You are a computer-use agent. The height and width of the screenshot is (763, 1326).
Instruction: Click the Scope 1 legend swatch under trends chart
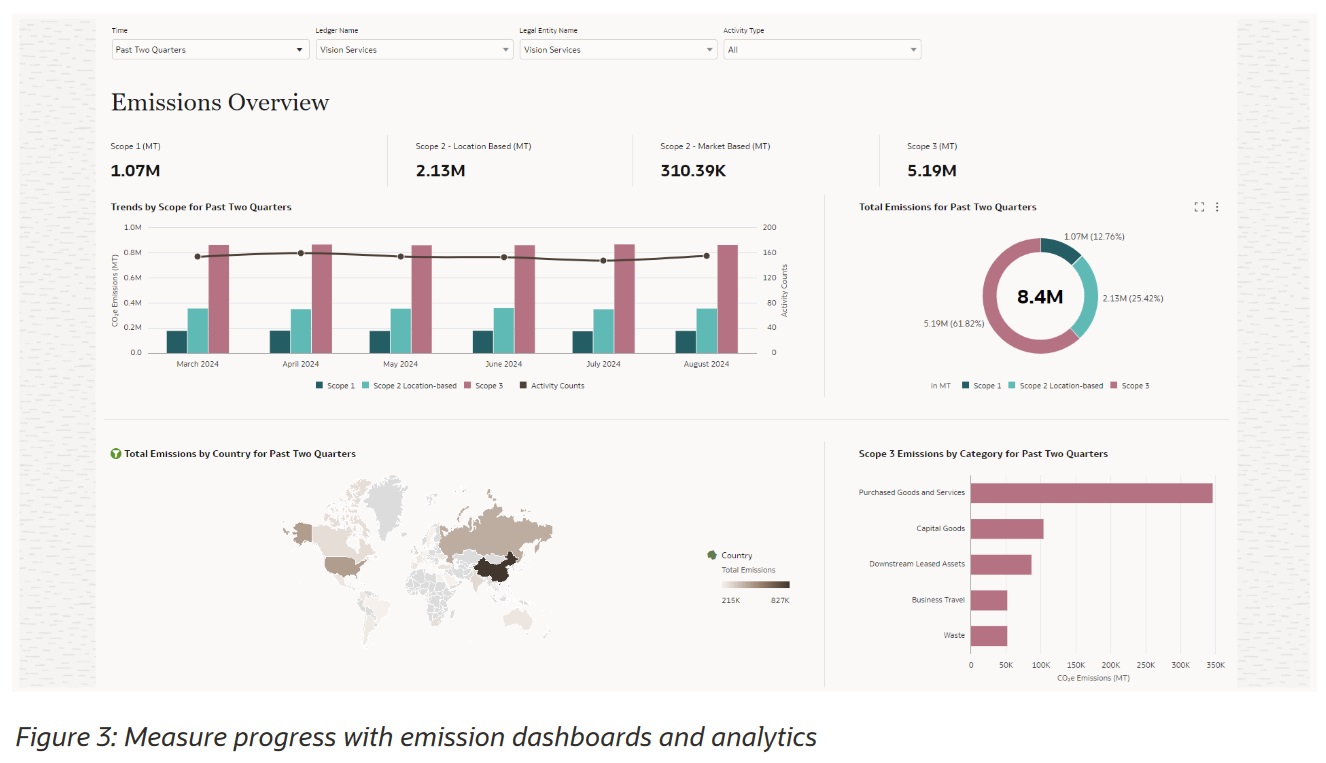(x=320, y=385)
